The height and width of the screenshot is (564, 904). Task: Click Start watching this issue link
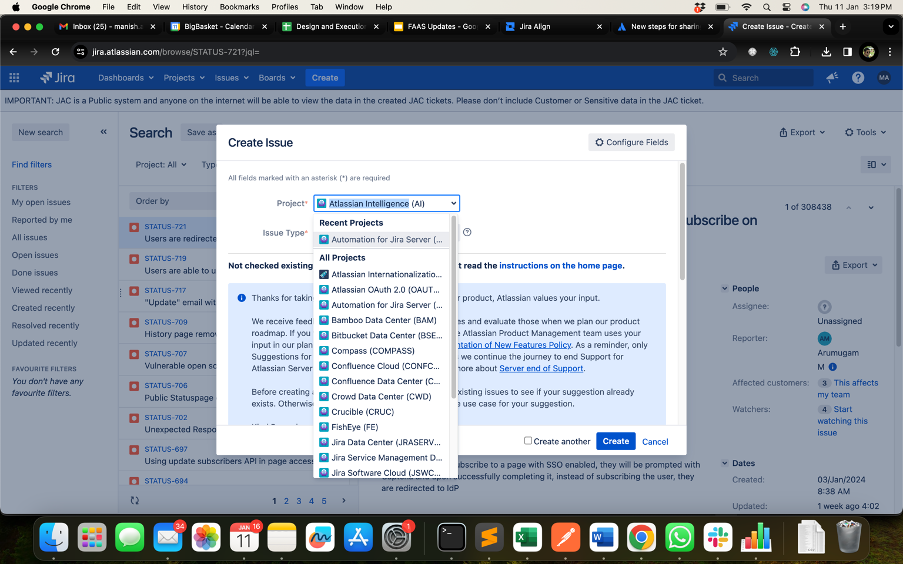pos(842,420)
